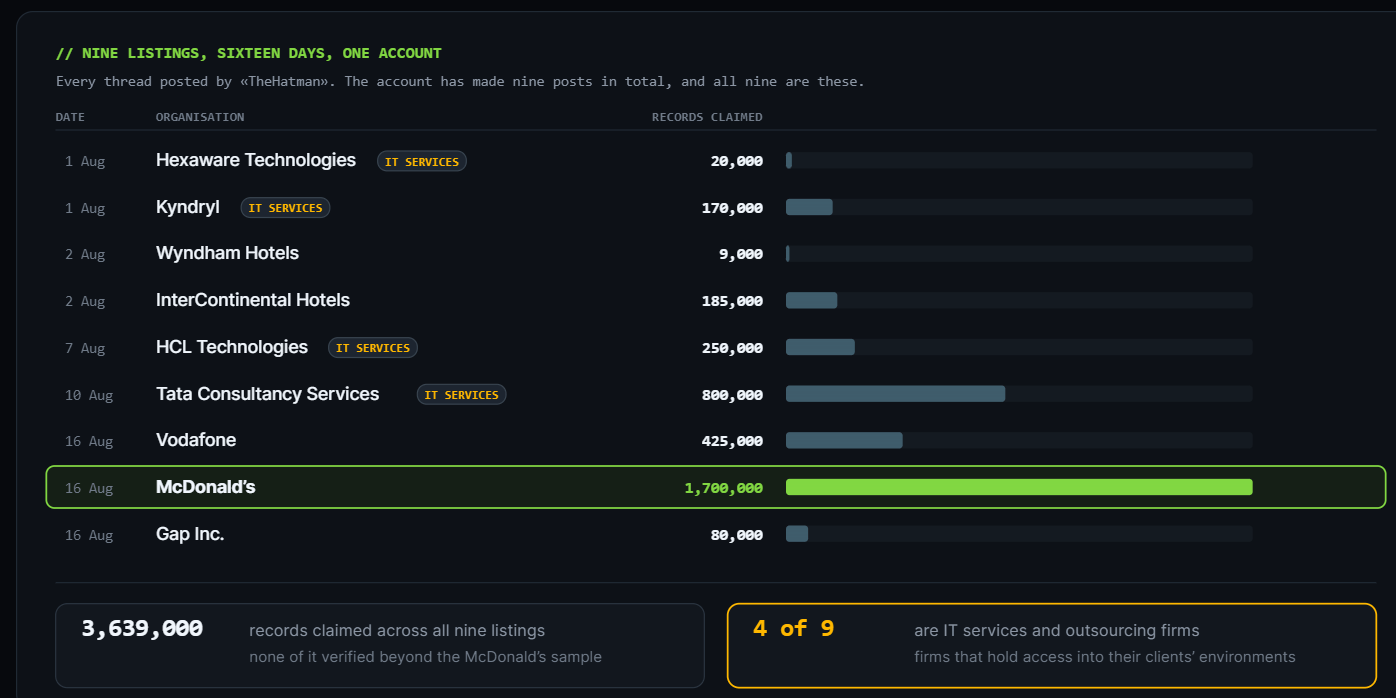1396x698 pixels.
Task: Open the Wyndham Hotels listing row
Action: pos(716,254)
